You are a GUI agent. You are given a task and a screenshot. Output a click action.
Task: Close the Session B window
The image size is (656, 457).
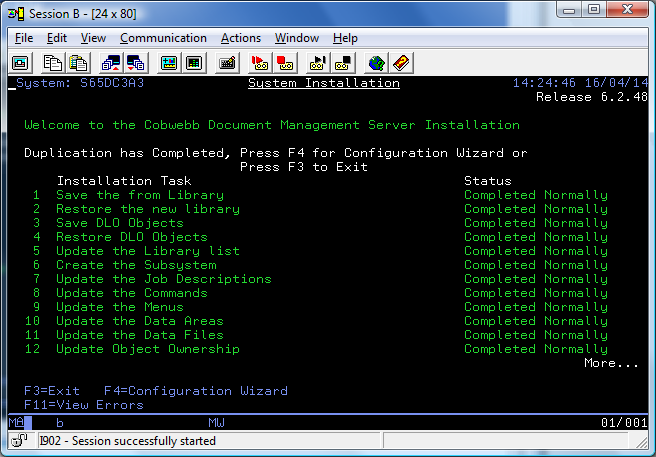pos(627,9)
